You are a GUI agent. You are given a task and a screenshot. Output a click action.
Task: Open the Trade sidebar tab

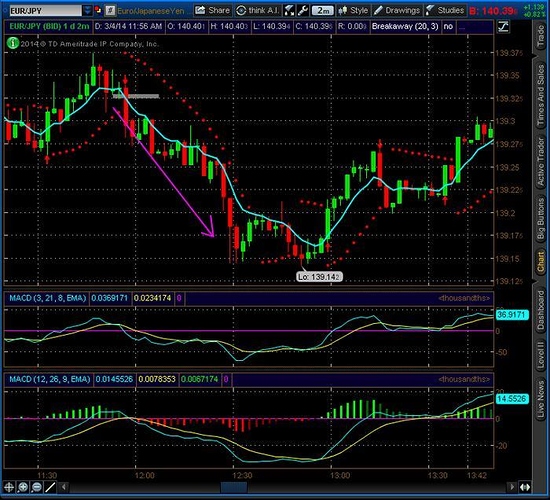[541, 36]
